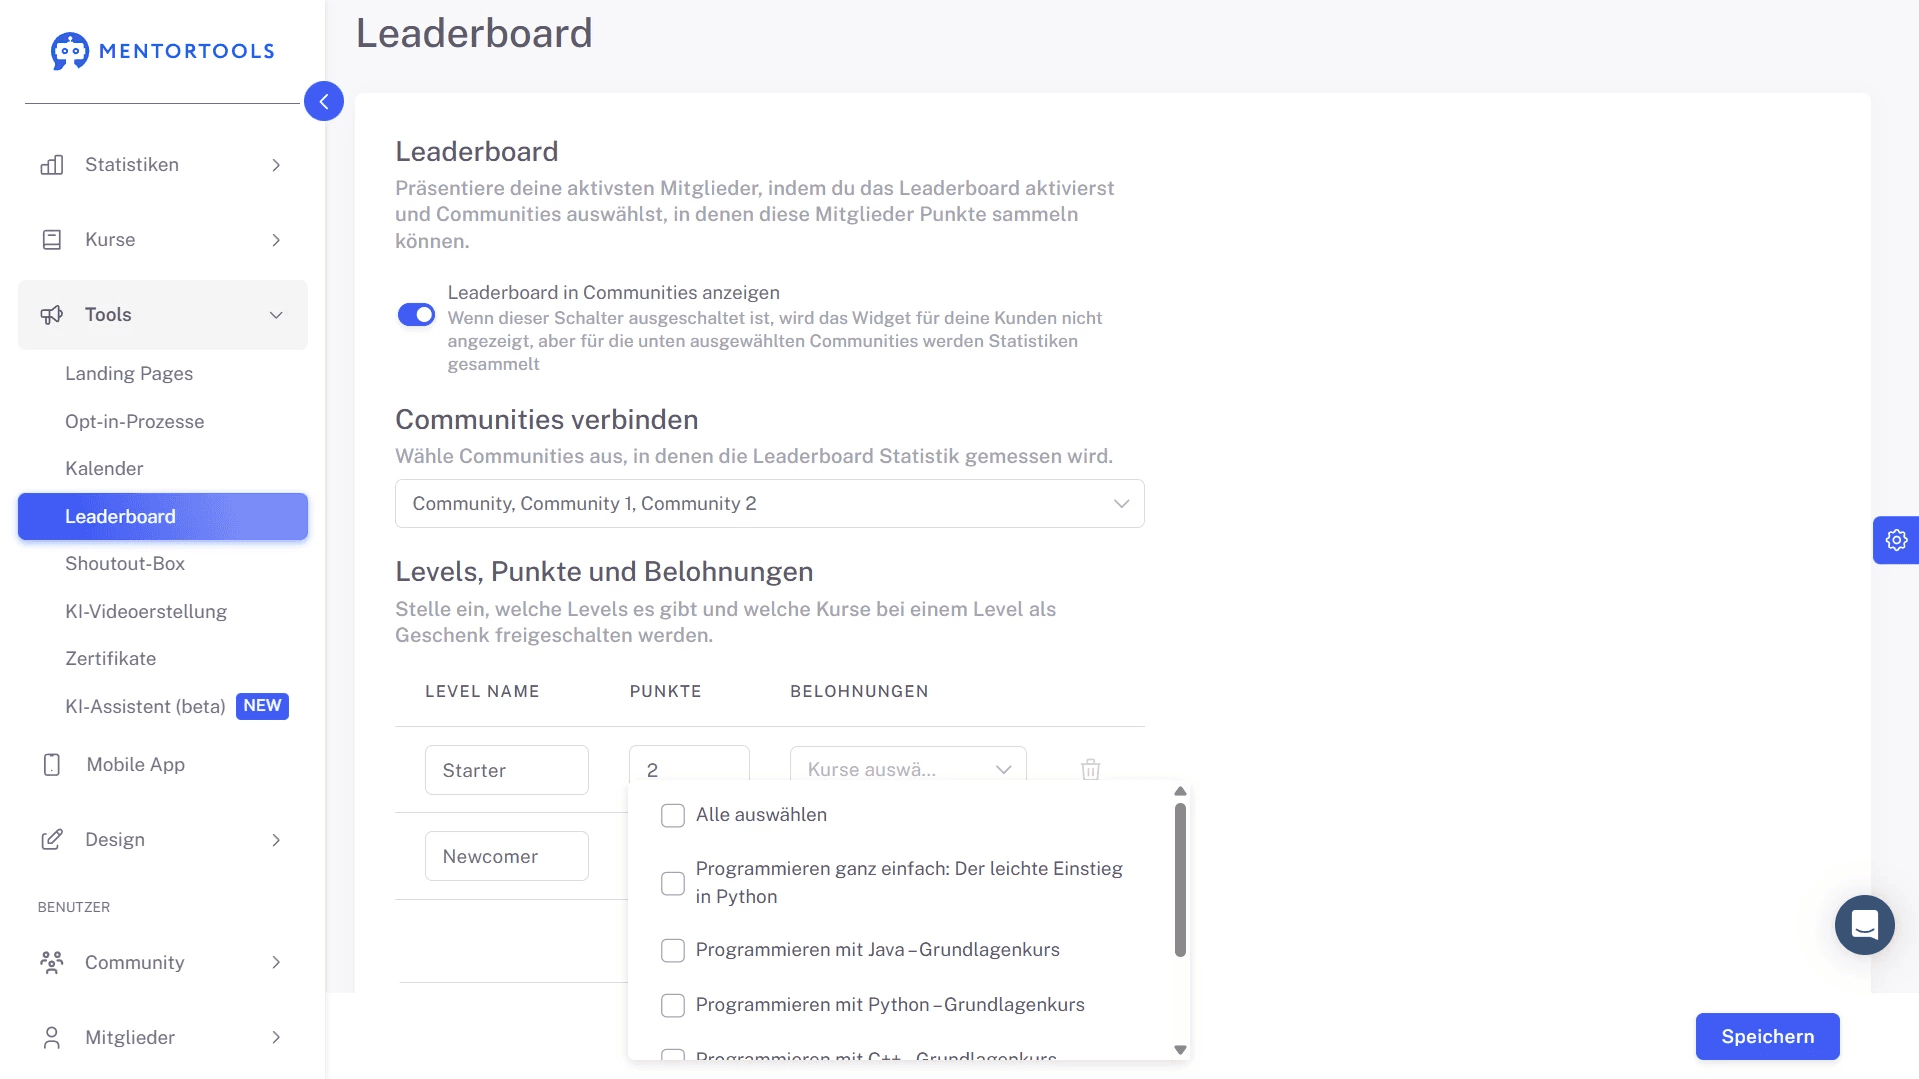
Task: Click the Speichern button
Action: click(x=1766, y=1036)
